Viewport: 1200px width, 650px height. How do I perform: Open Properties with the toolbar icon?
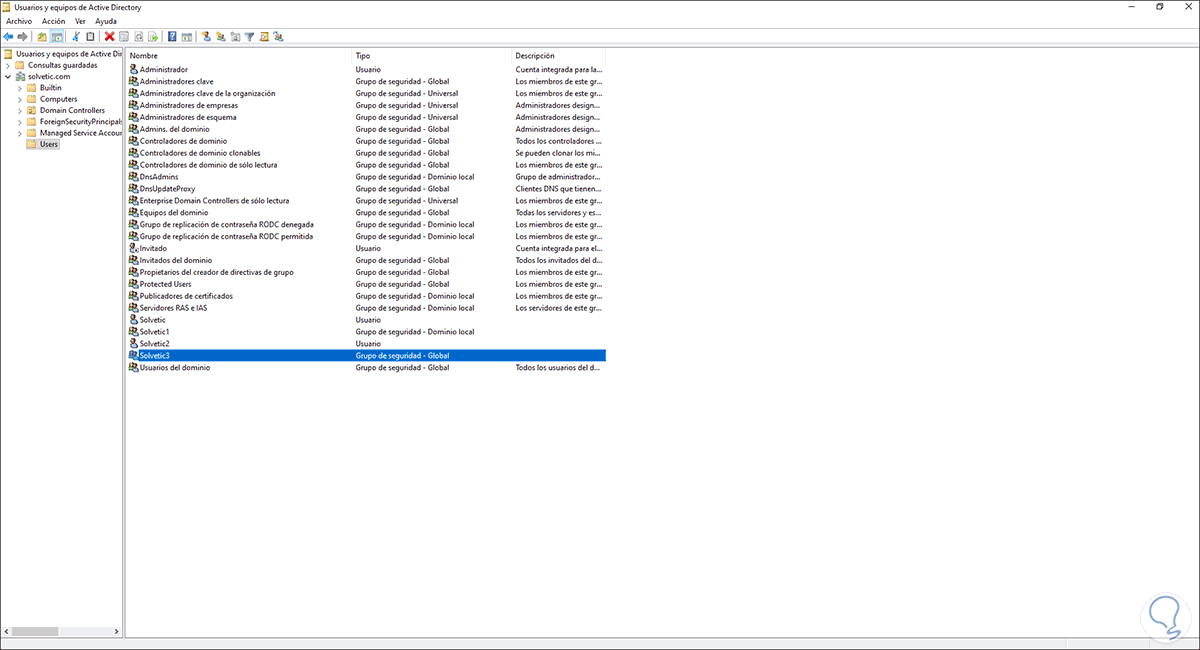[x=124, y=37]
